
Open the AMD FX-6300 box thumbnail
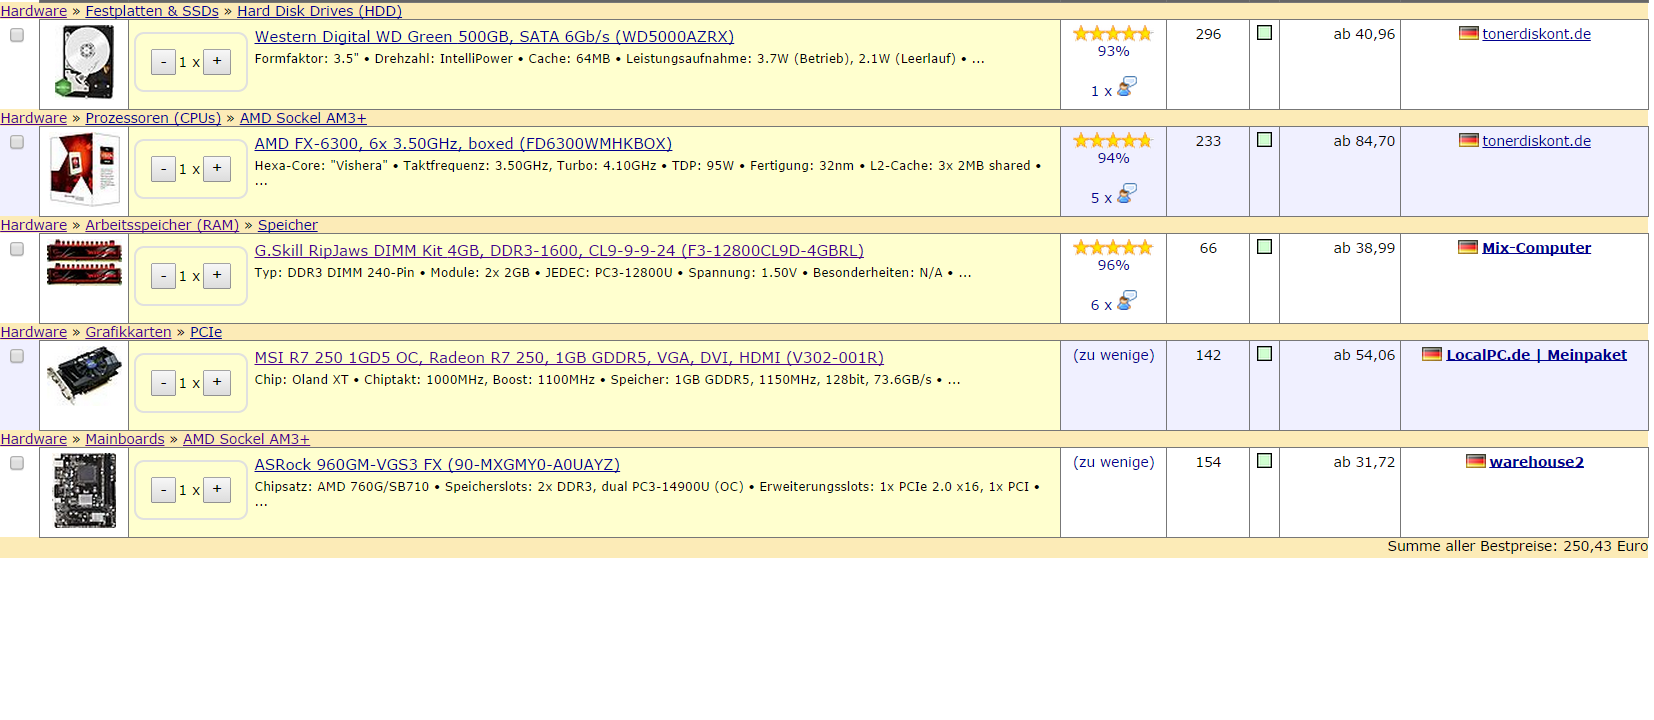point(84,170)
